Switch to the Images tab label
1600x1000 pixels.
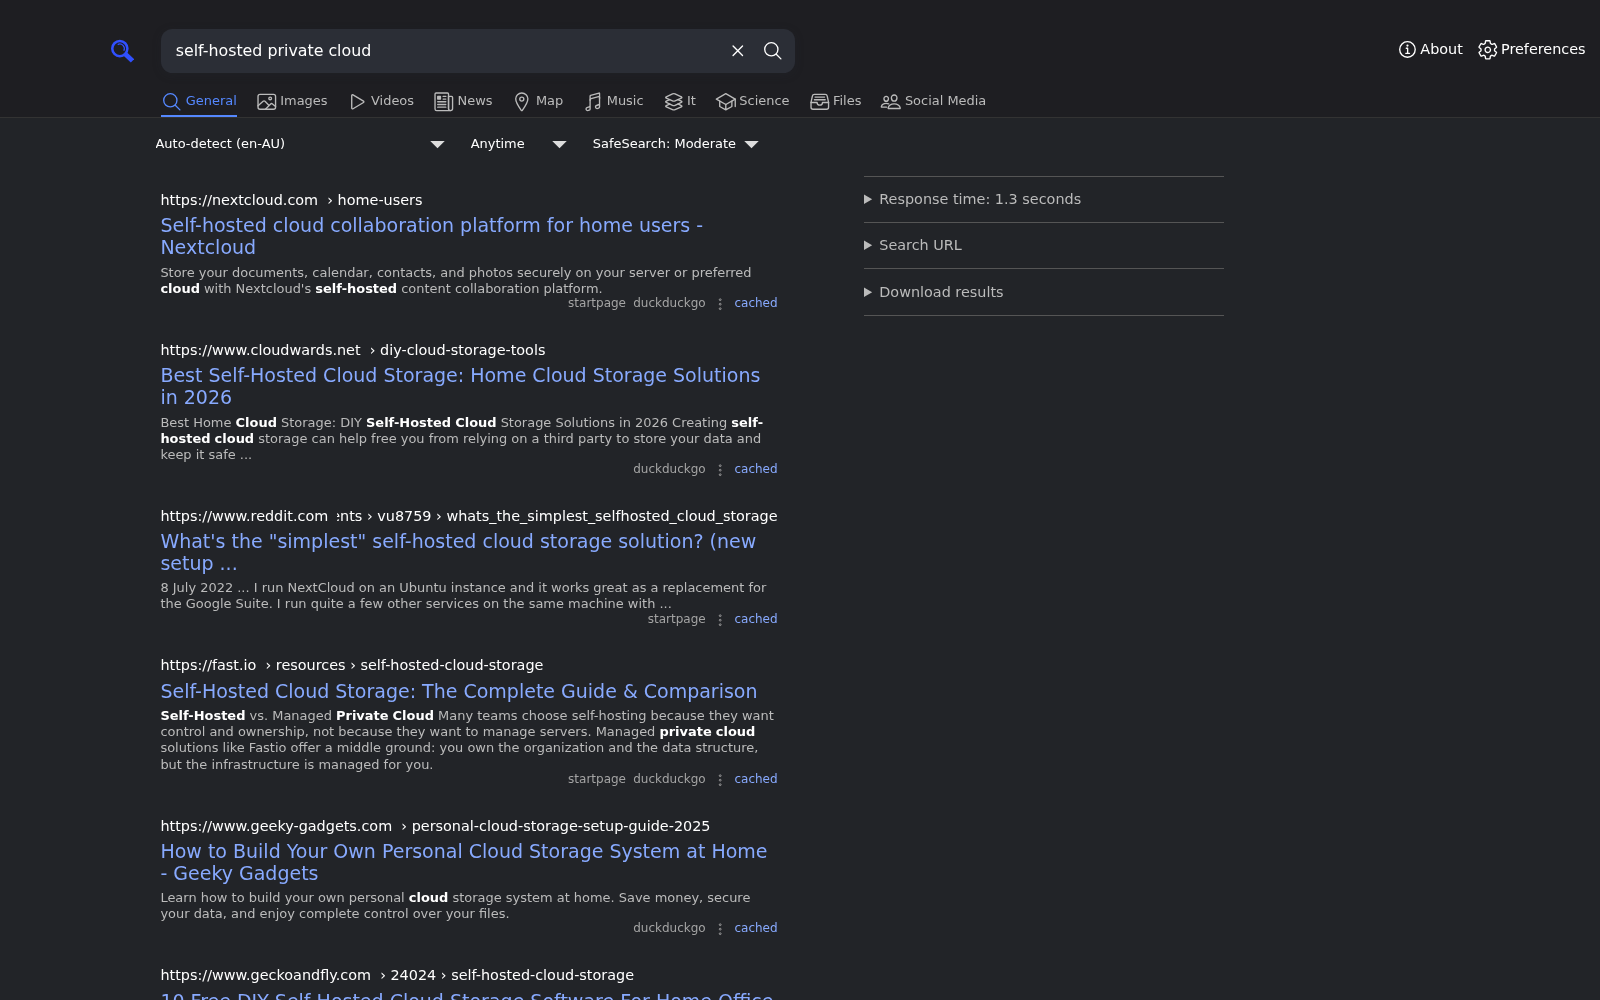[x=304, y=101]
